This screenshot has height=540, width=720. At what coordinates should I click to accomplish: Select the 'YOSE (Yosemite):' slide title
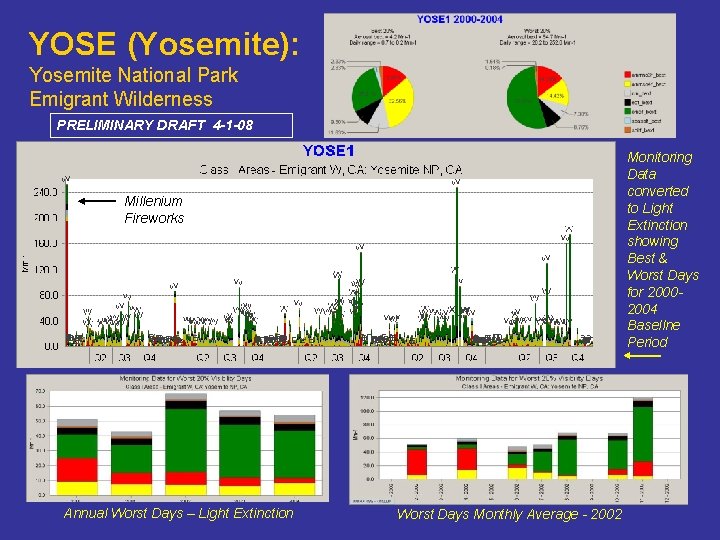pyautogui.click(x=163, y=44)
